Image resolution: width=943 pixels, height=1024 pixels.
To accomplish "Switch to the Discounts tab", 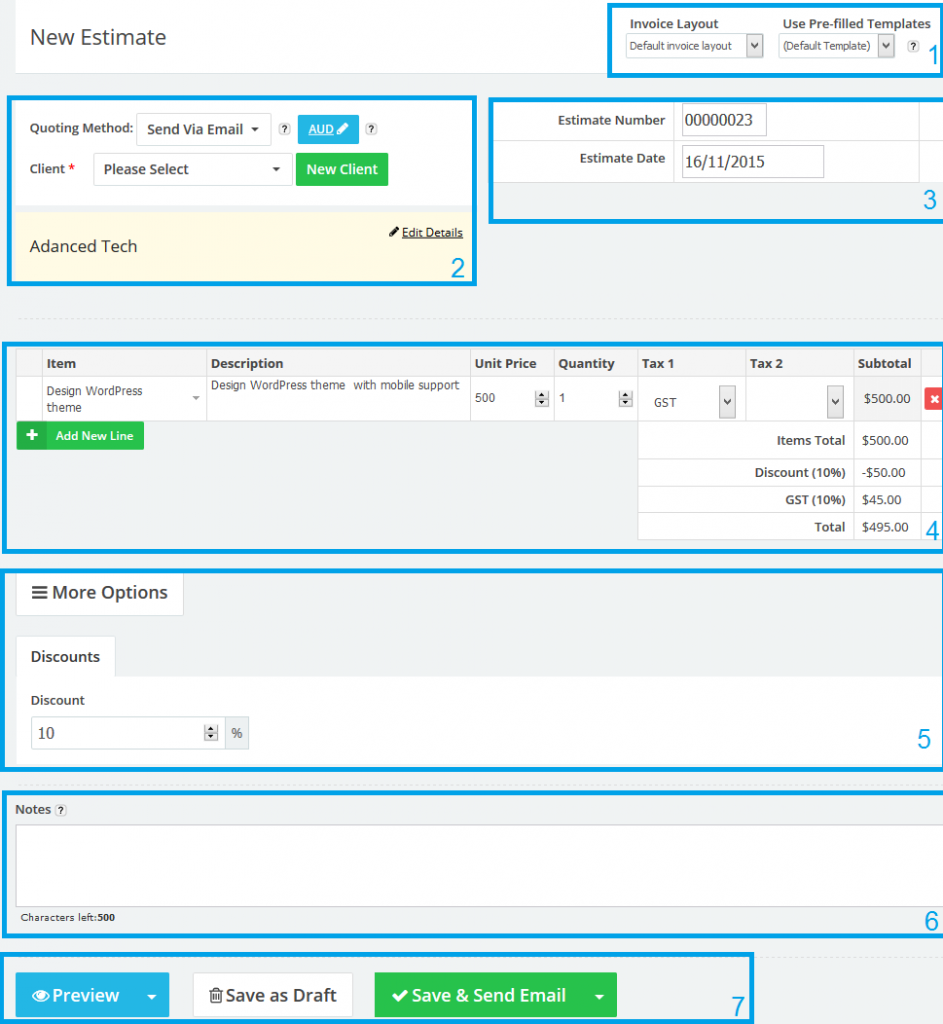I will pyautogui.click(x=65, y=657).
